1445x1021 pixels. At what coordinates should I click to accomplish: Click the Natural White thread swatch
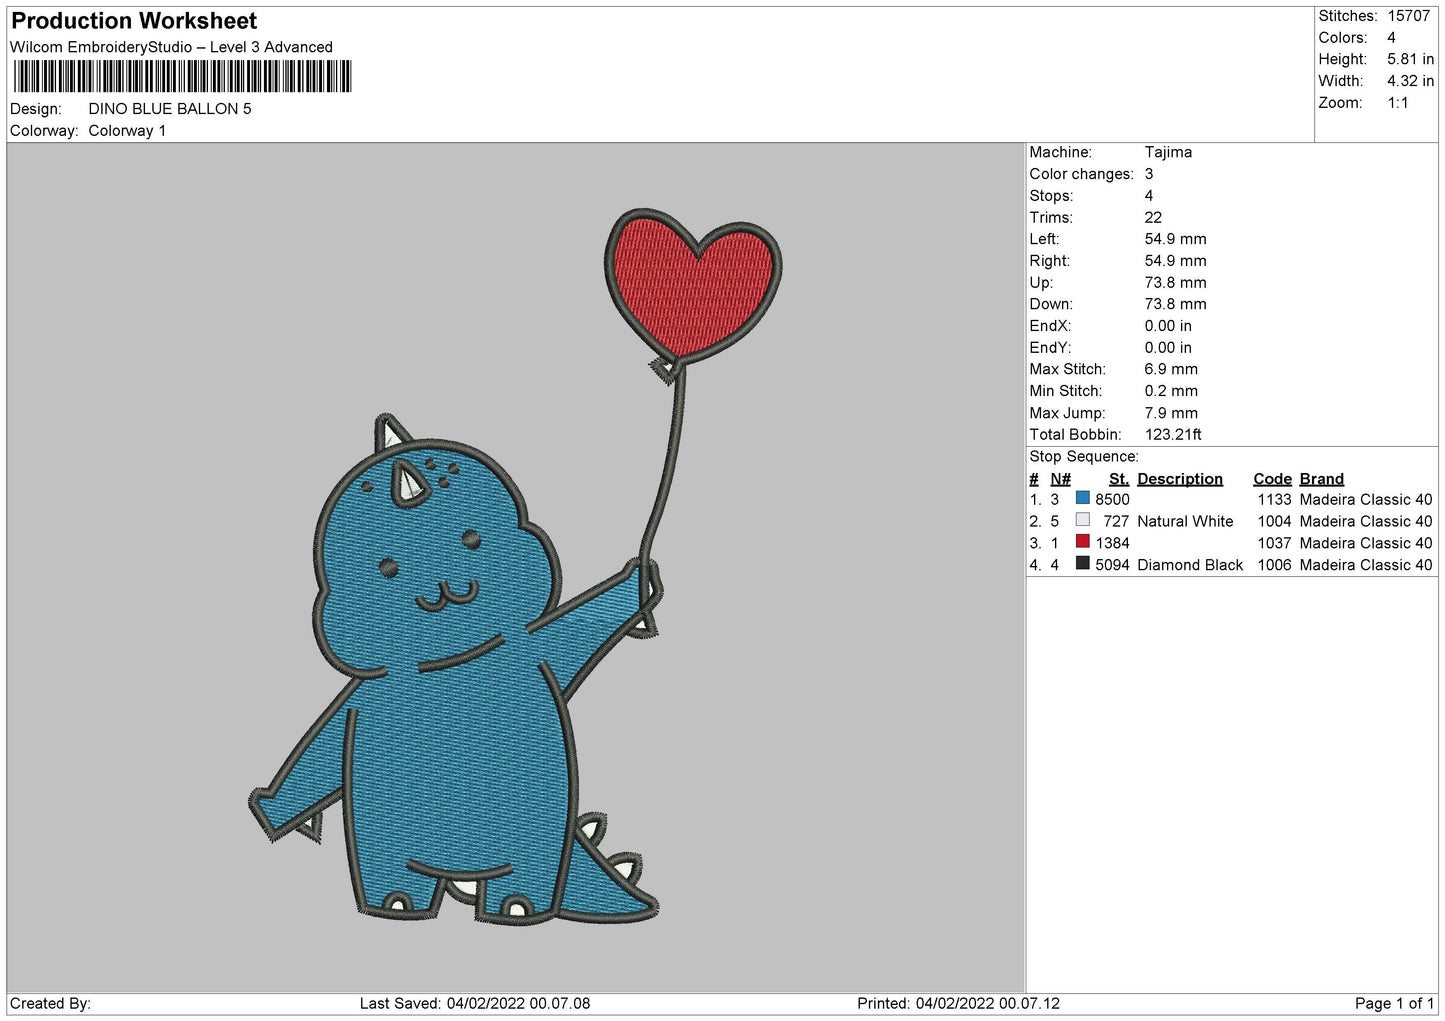(1082, 520)
